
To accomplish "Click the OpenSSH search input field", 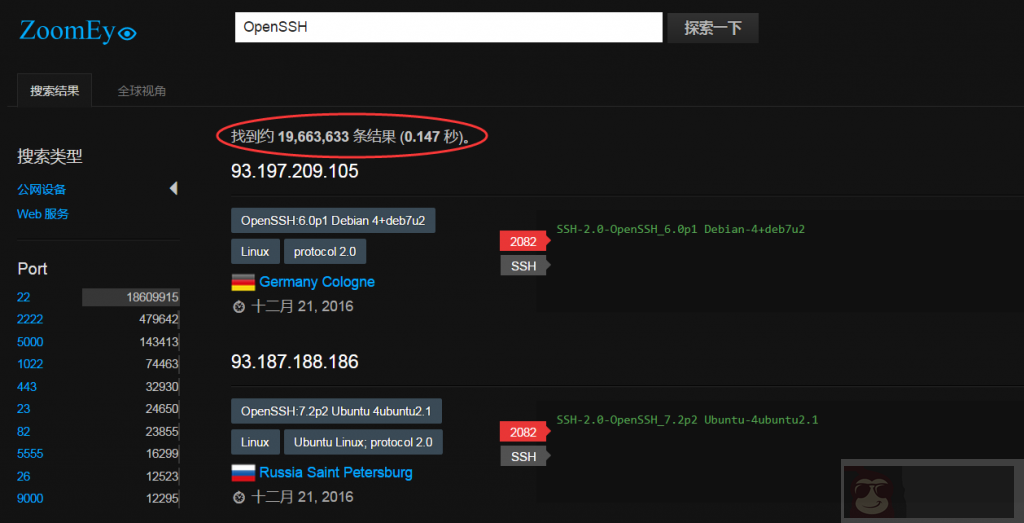I will coord(449,27).
